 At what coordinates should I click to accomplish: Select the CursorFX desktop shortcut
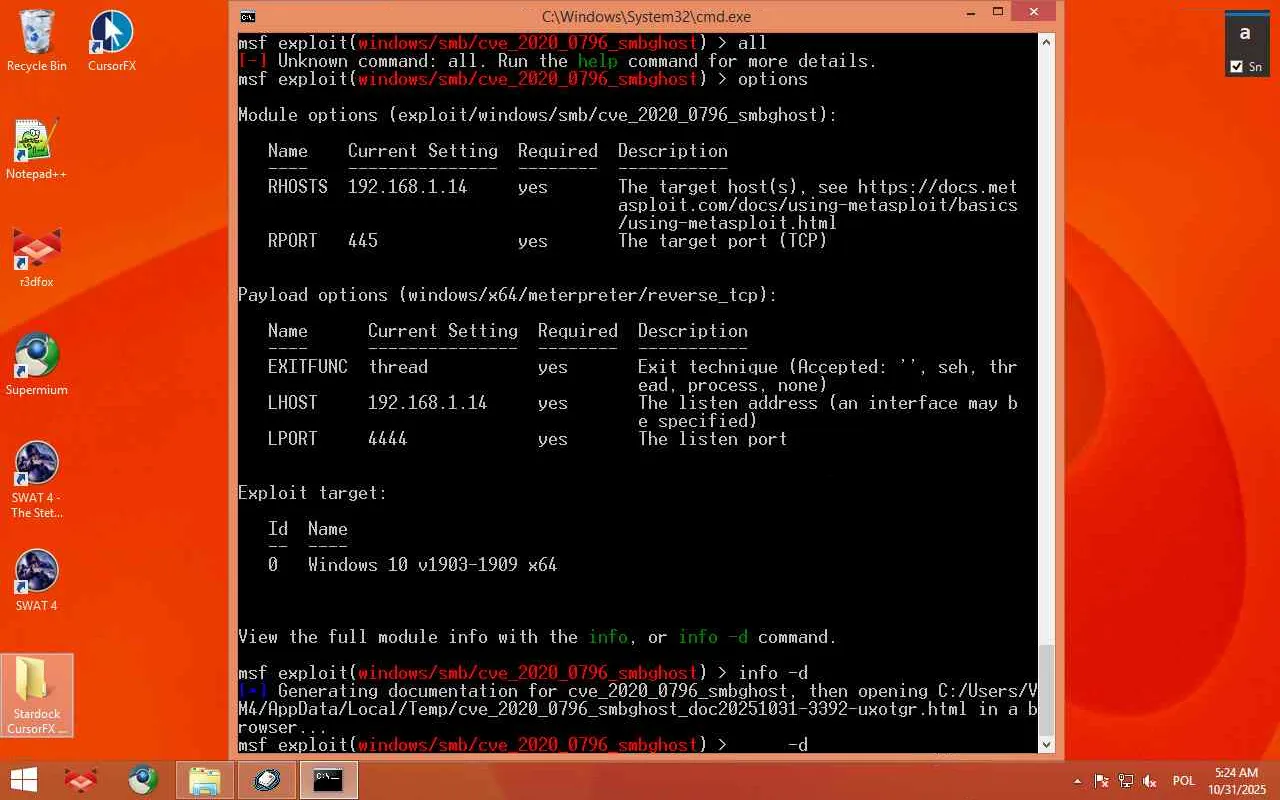tap(111, 41)
